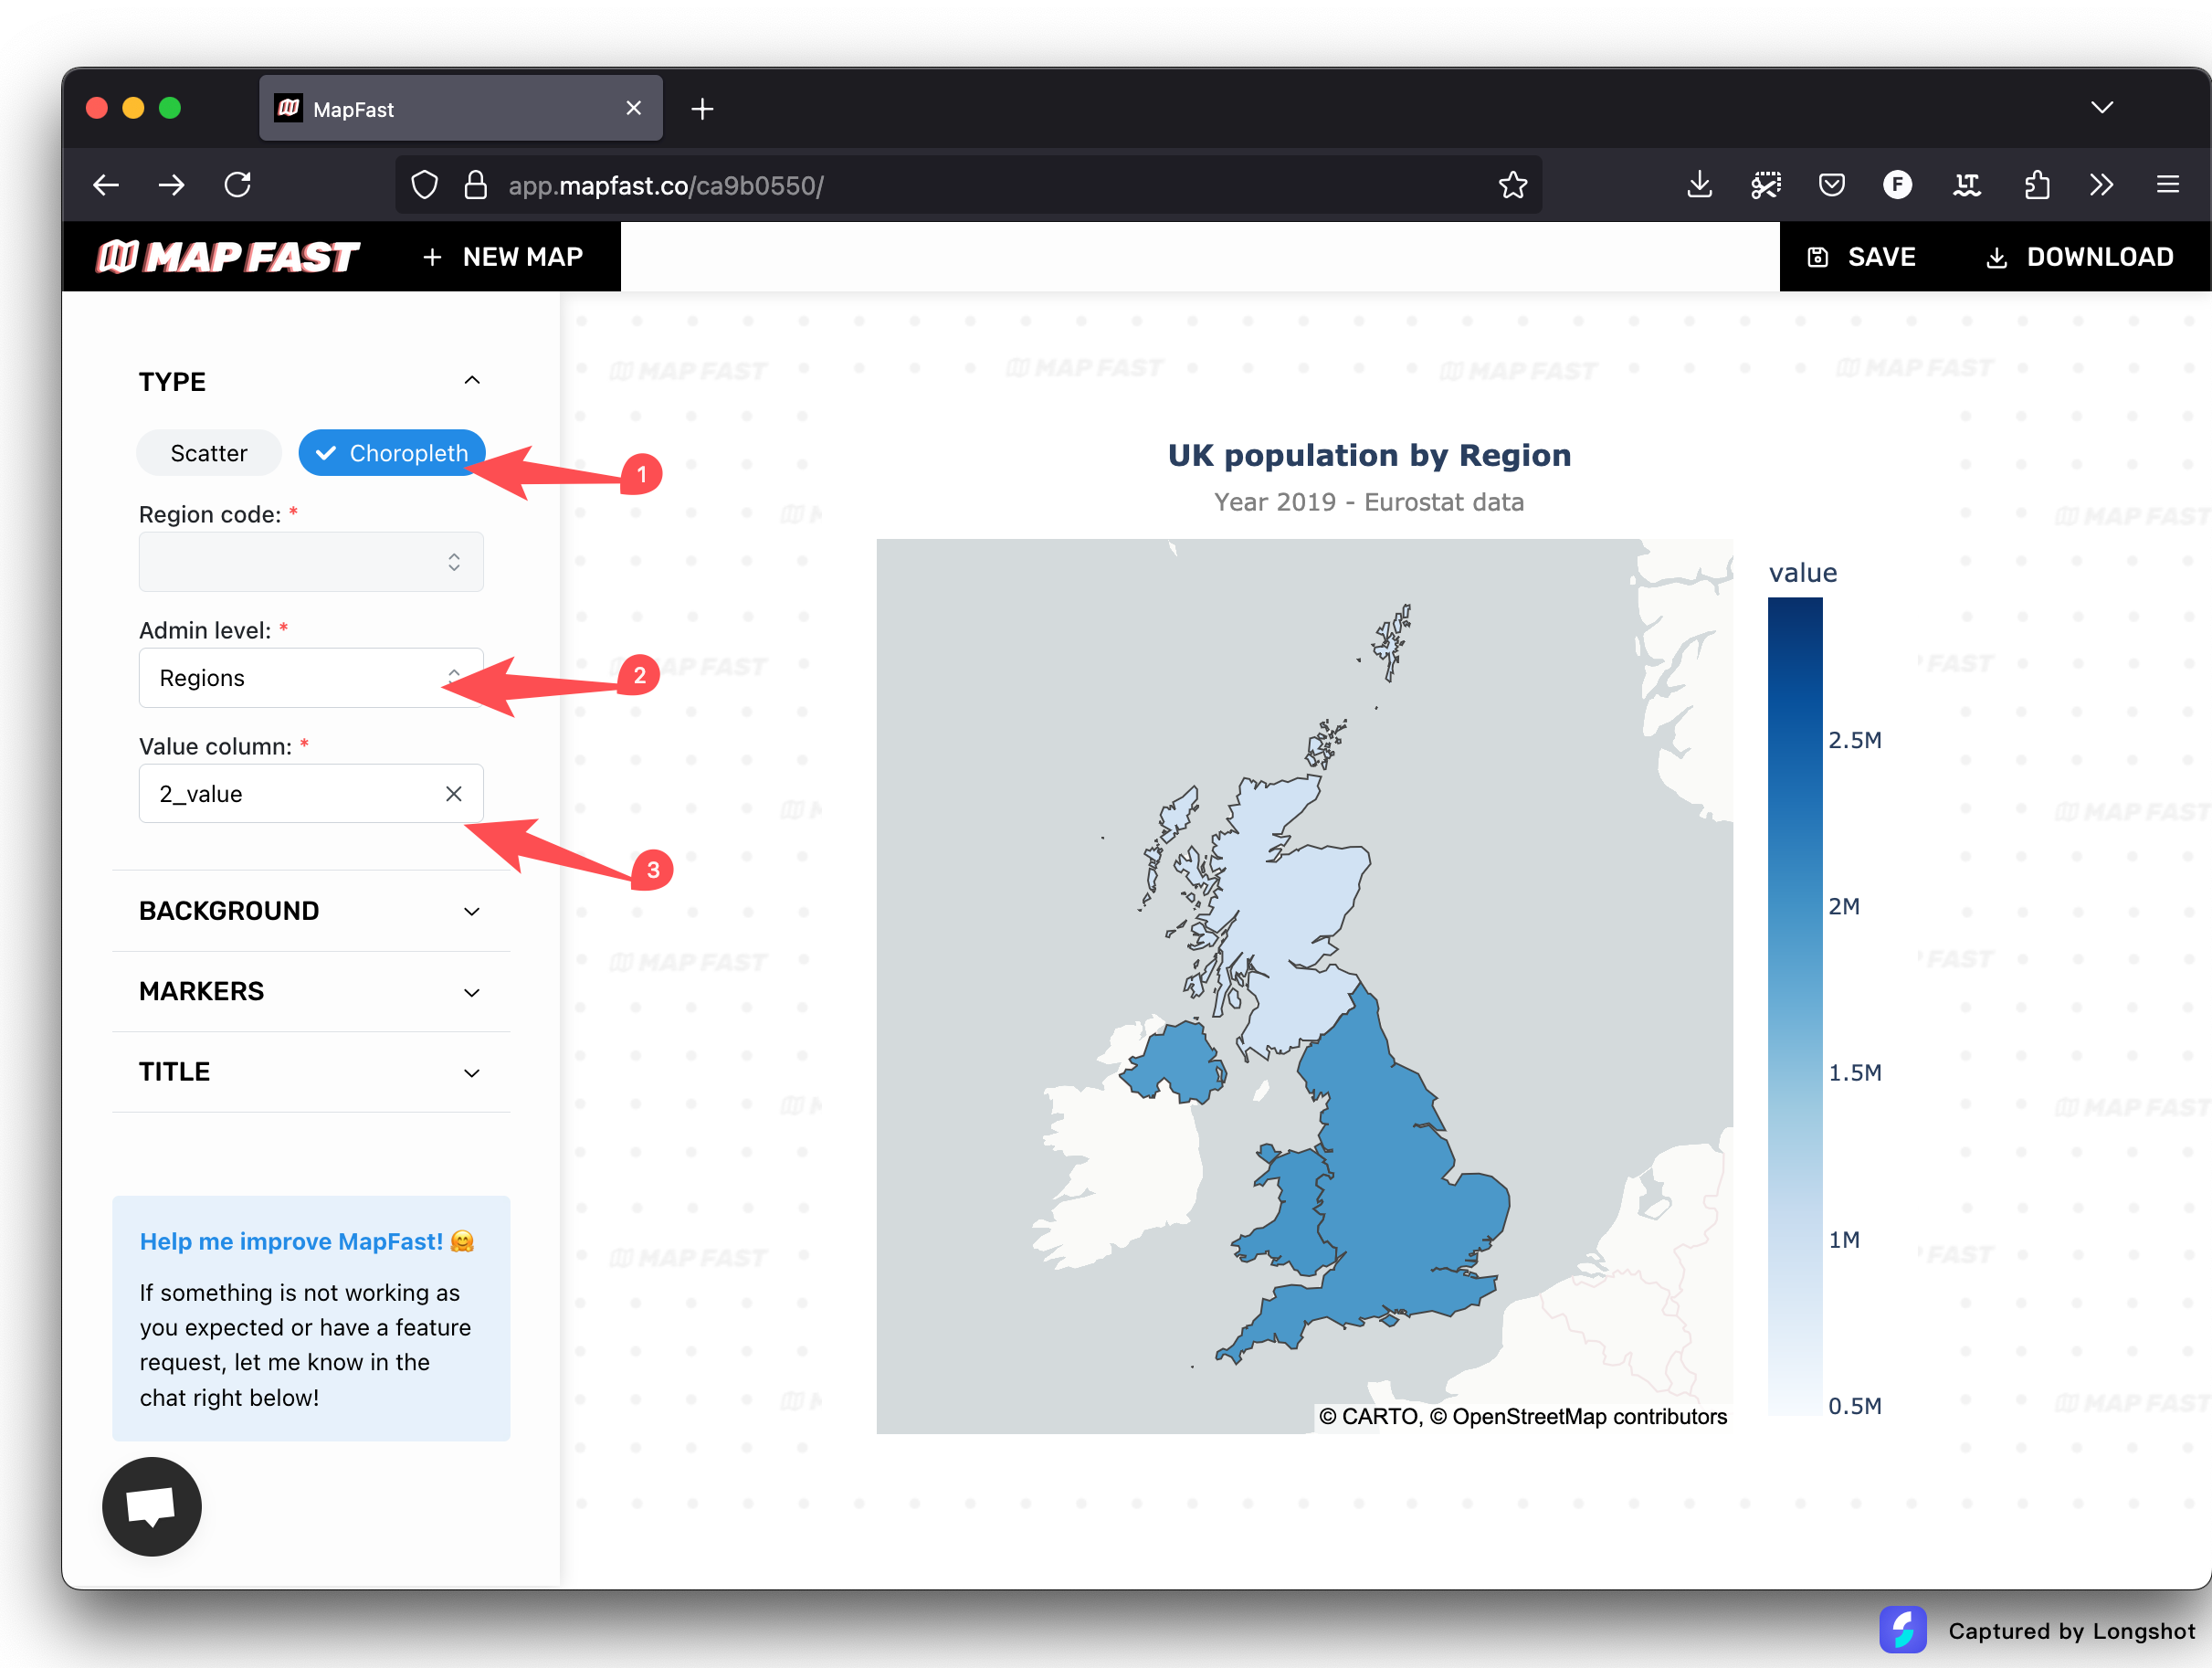
Task: Open a new browser tab
Action: pos(702,109)
